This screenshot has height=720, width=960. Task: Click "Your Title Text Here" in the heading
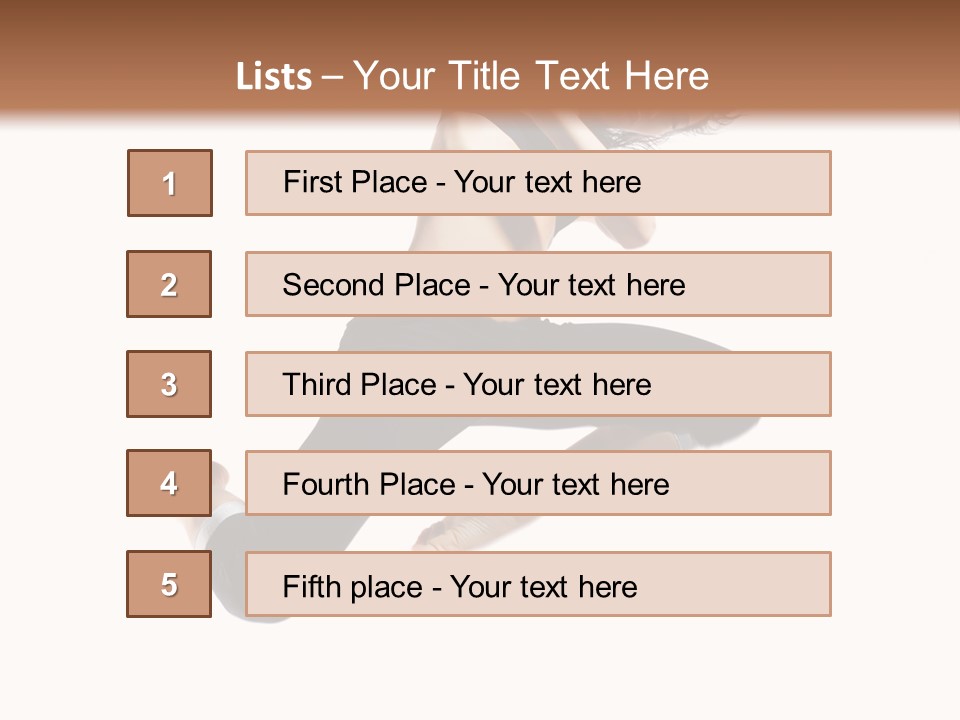pyautogui.click(x=531, y=76)
